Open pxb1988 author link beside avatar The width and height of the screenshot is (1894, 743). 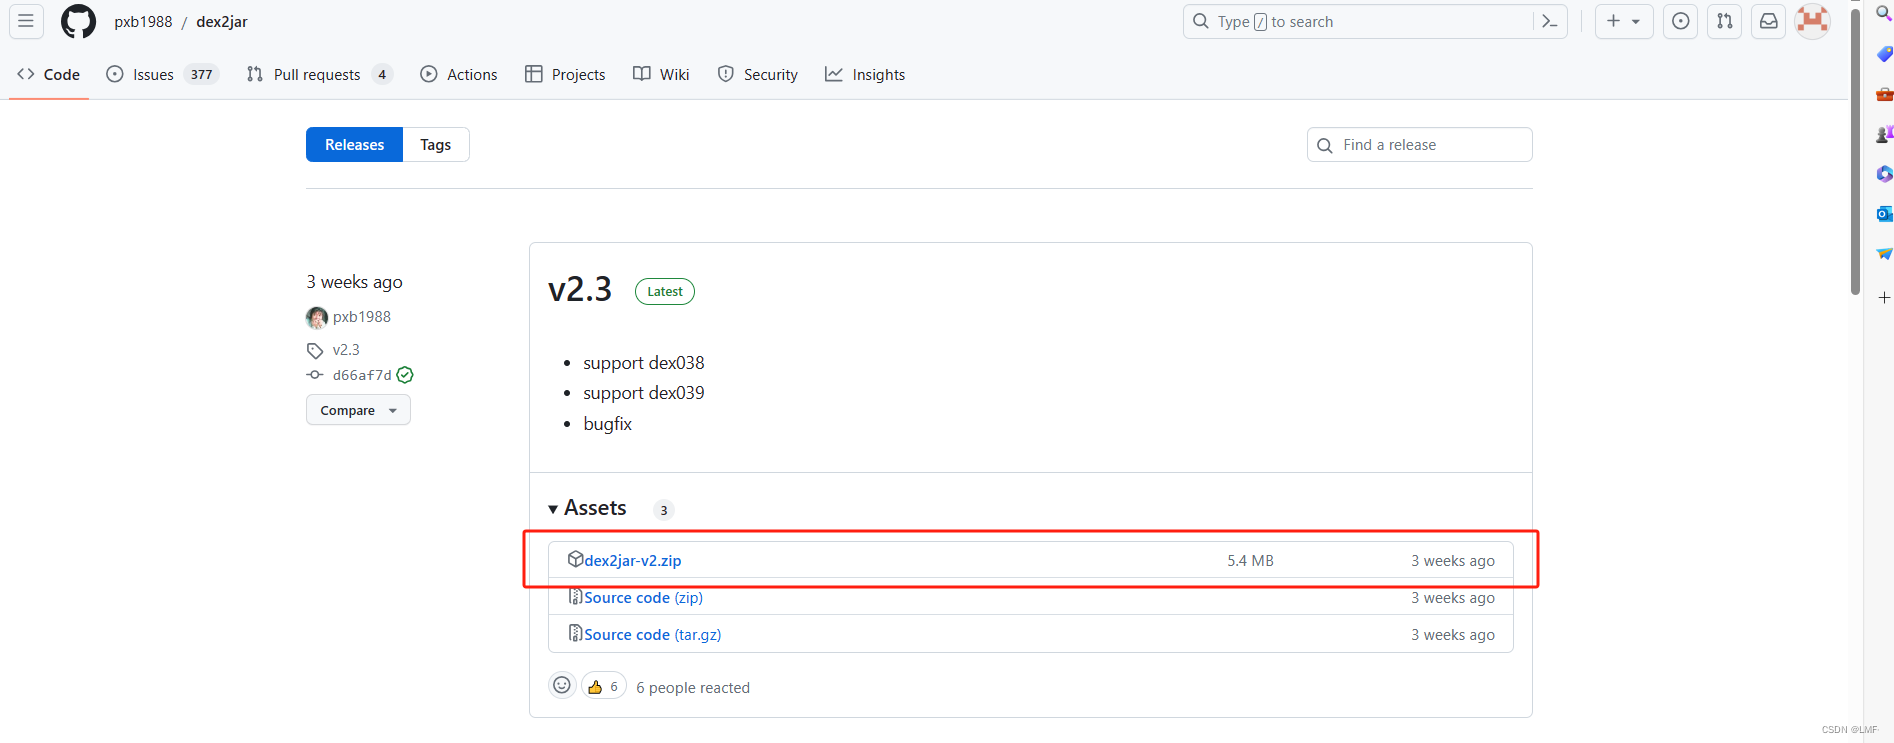(x=362, y=316)
